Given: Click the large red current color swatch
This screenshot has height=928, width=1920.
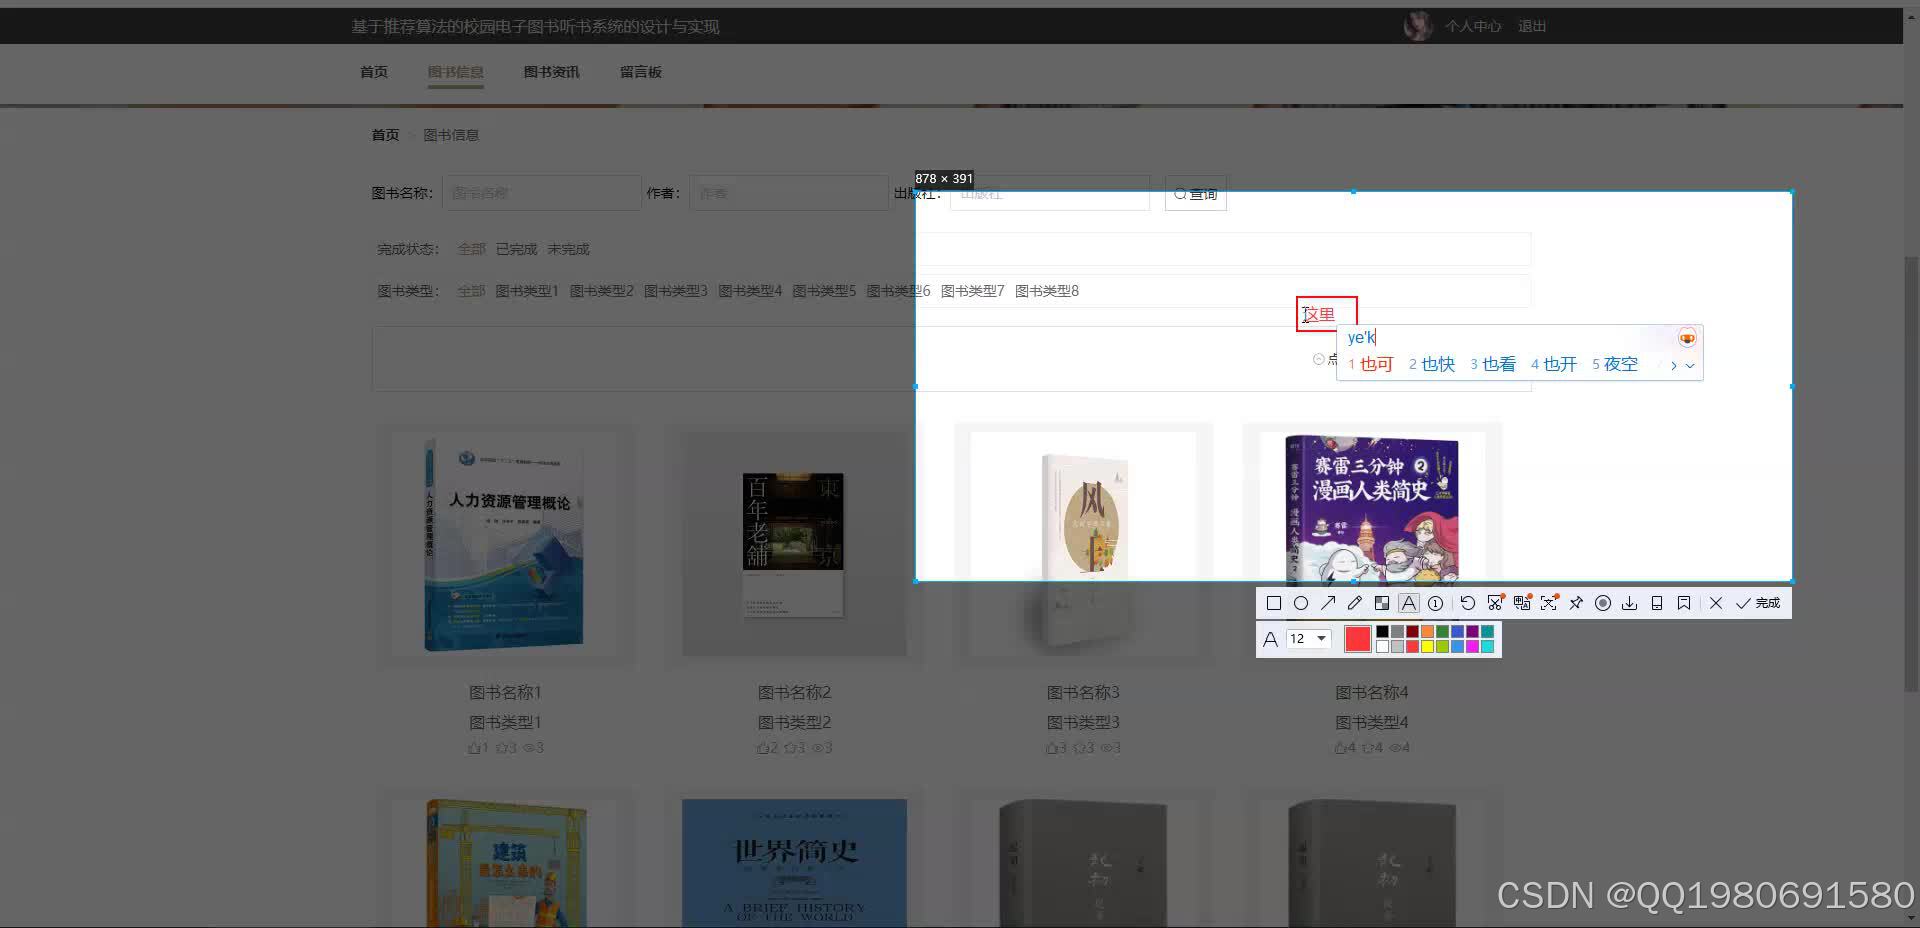Looking at the screenshot, I should [1358, 639].
